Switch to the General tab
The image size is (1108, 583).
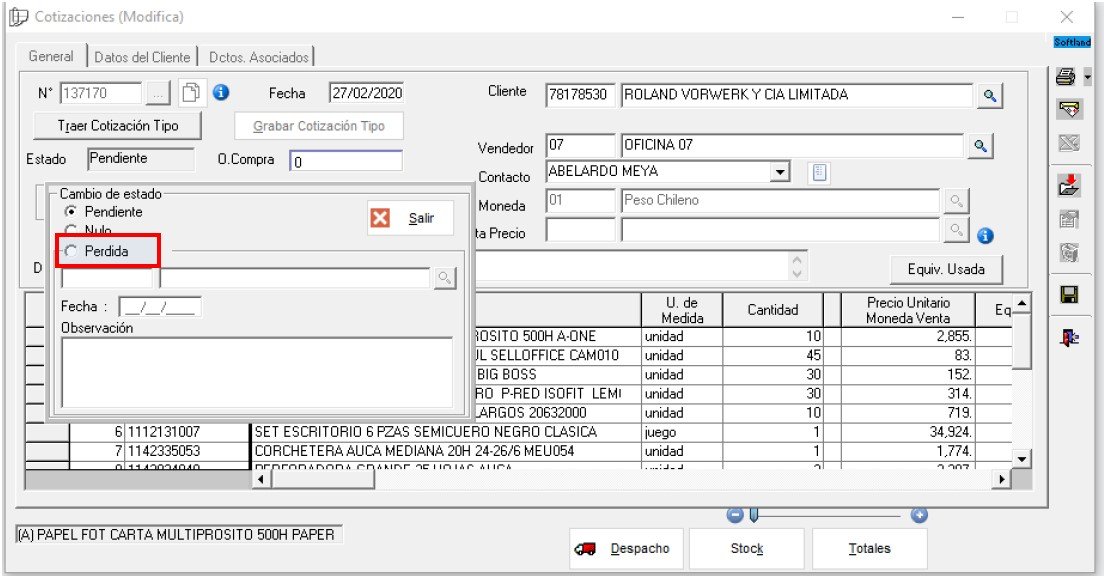(51, 56)
